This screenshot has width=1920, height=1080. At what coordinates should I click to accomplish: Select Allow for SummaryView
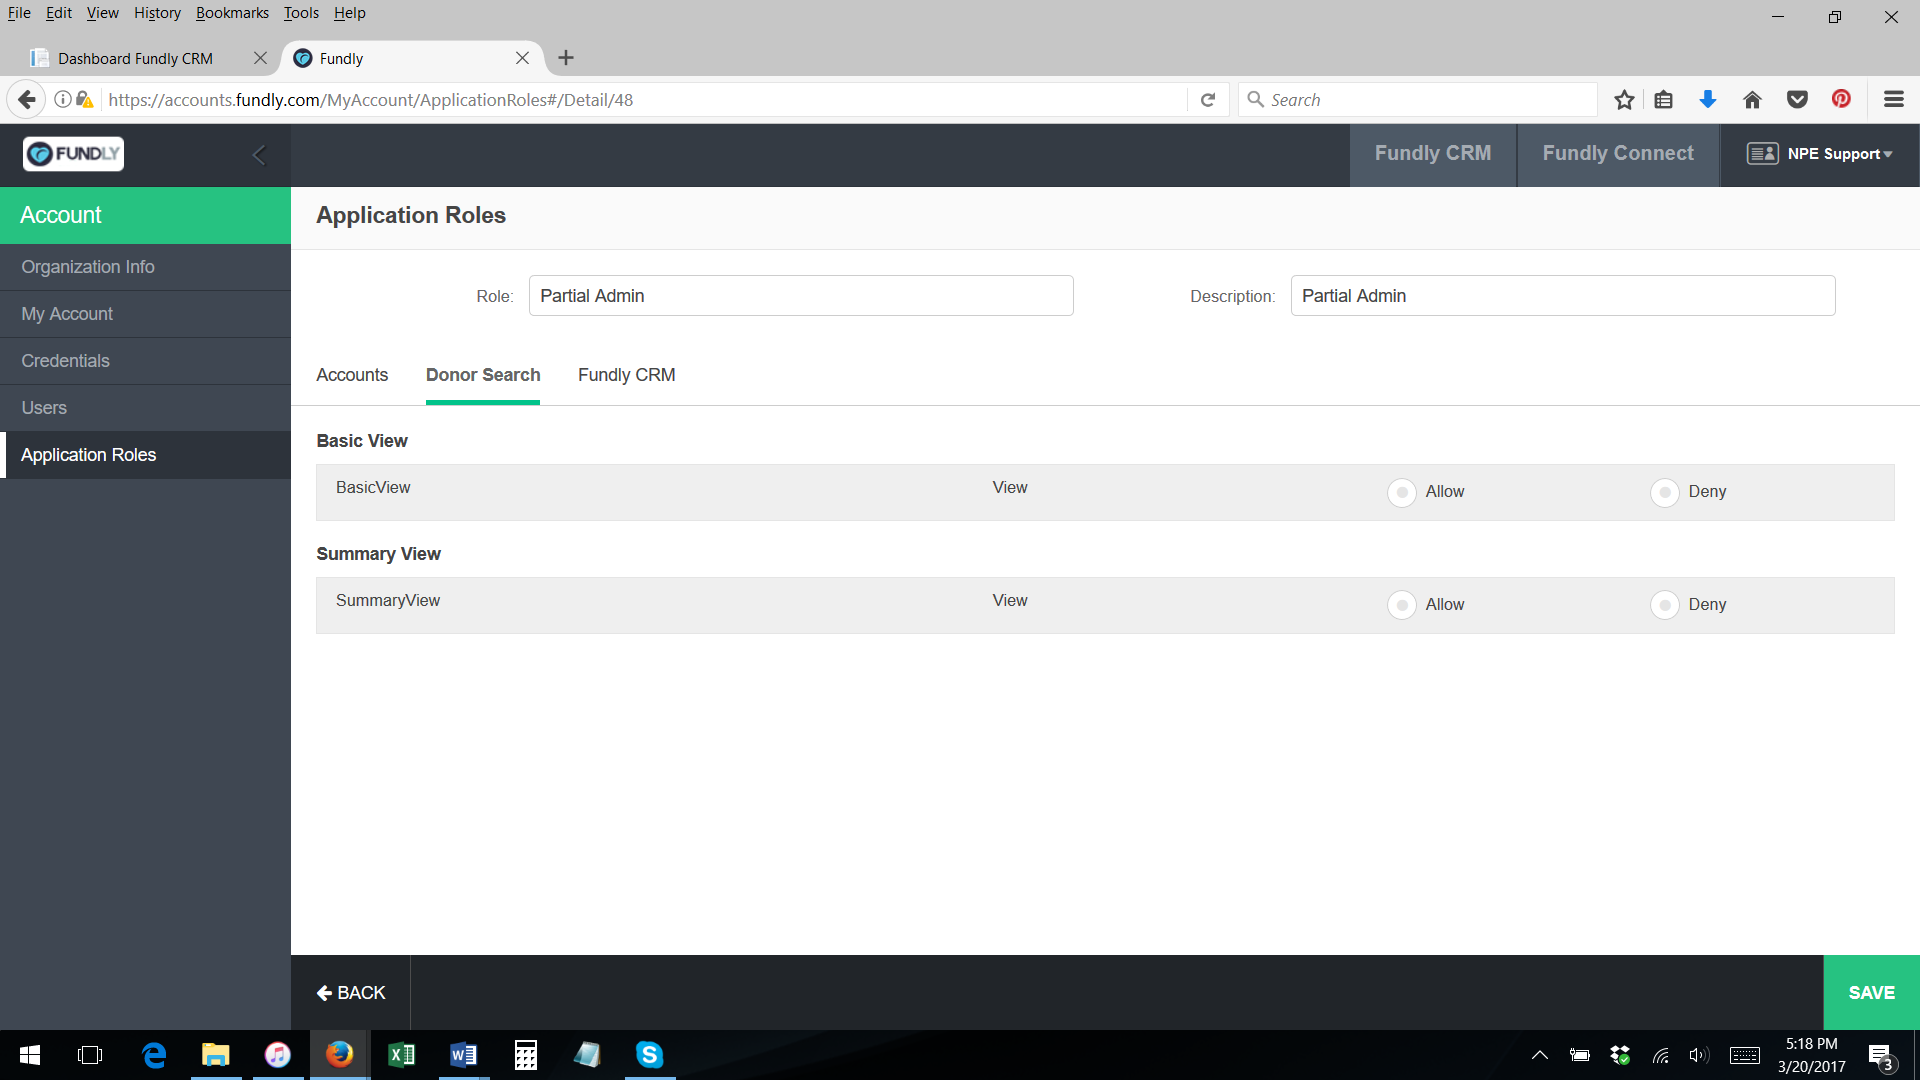(1402, 605)
